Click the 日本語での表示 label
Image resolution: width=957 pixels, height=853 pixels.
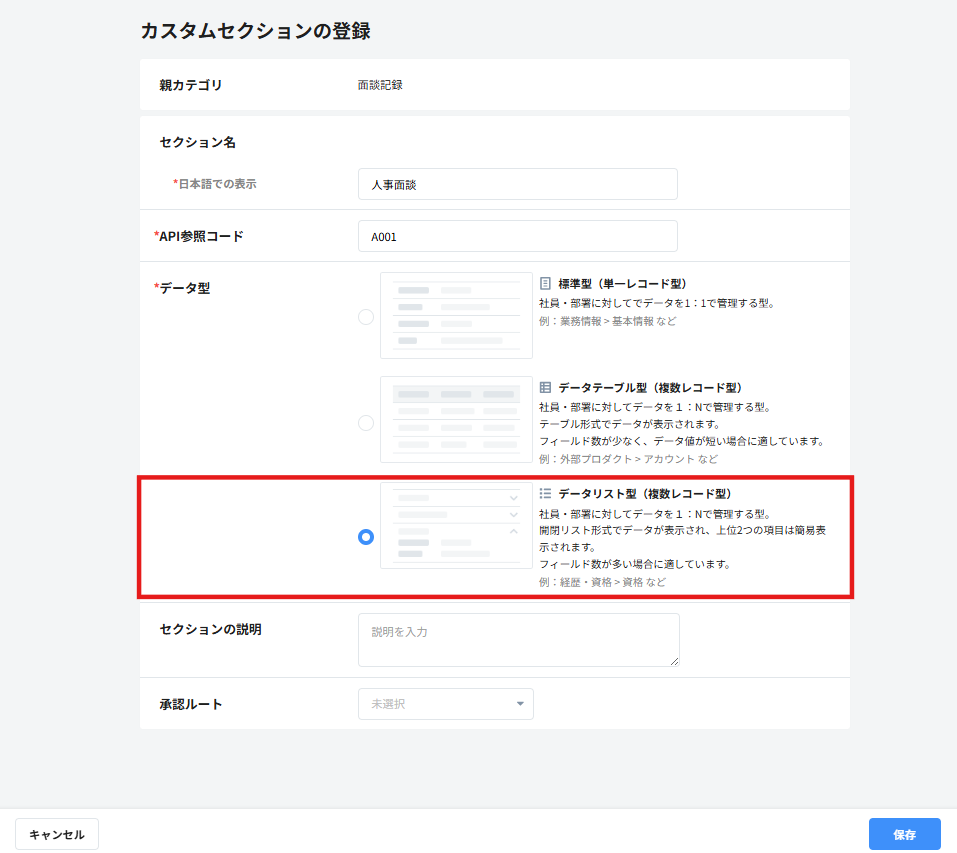click(215, 184)
